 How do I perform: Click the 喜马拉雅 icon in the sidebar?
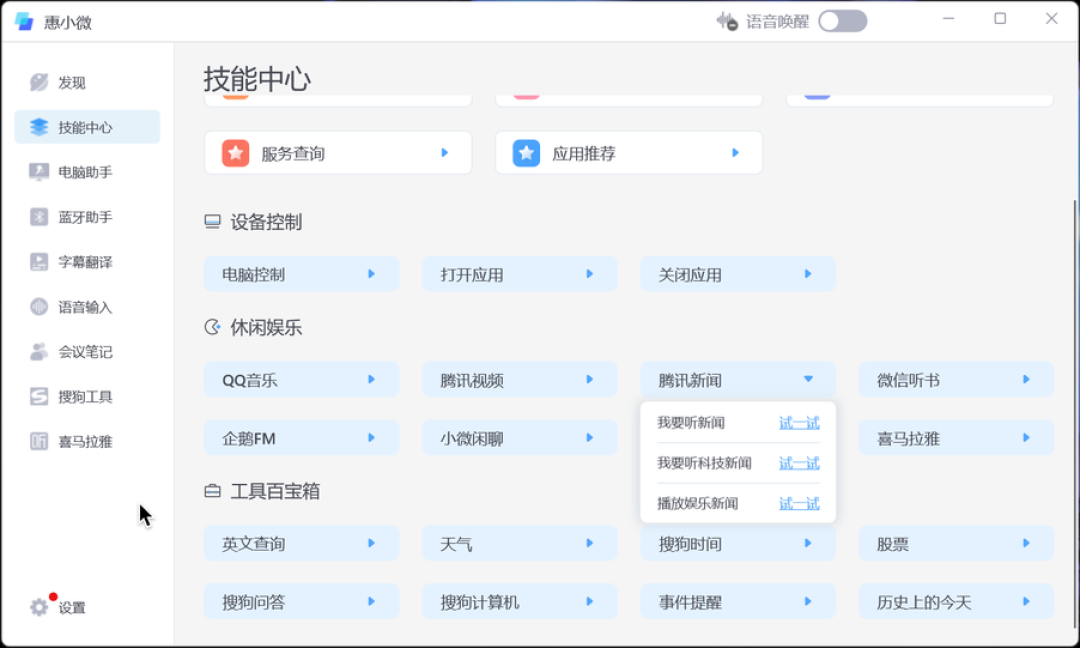point(39,441)
